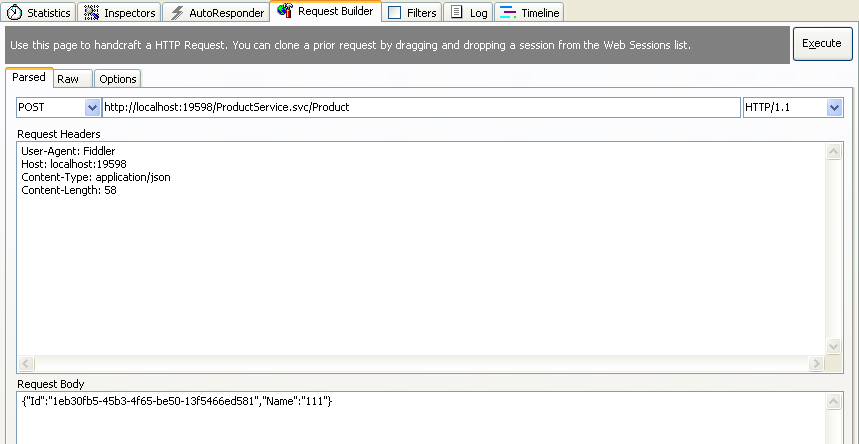The height and width of the screenshot is (444, 859).
Task: Select the Parsed sub-tab
Action: coord(29,77)
